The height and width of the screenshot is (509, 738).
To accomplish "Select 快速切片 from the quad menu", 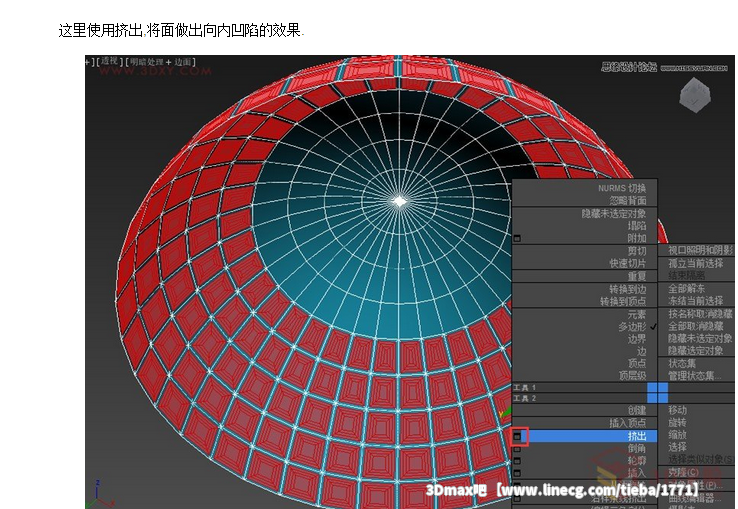I will 628,263.
